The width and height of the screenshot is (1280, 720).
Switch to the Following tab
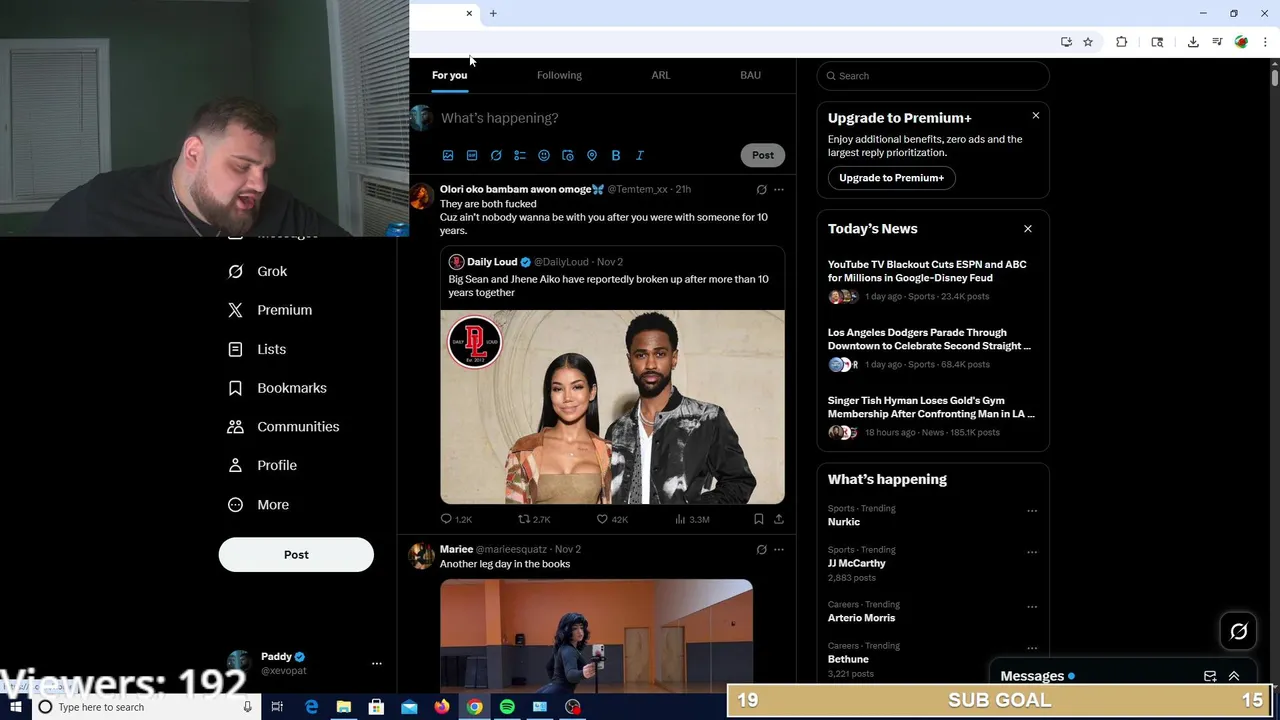(x=559, y=75)
